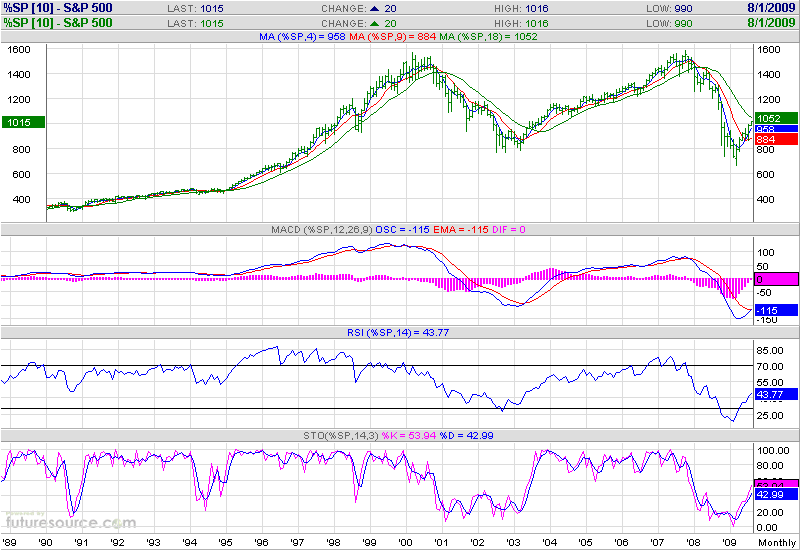Click the blue 958 moving-average value box
The width and height of the screenshot is (800, 550).
(x=776, y=129)
